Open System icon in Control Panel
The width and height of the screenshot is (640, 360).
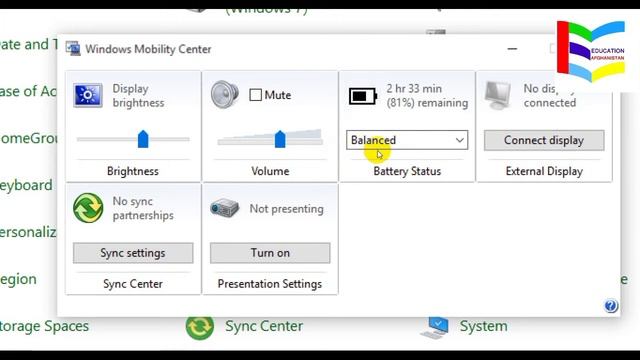coord(435,328)
